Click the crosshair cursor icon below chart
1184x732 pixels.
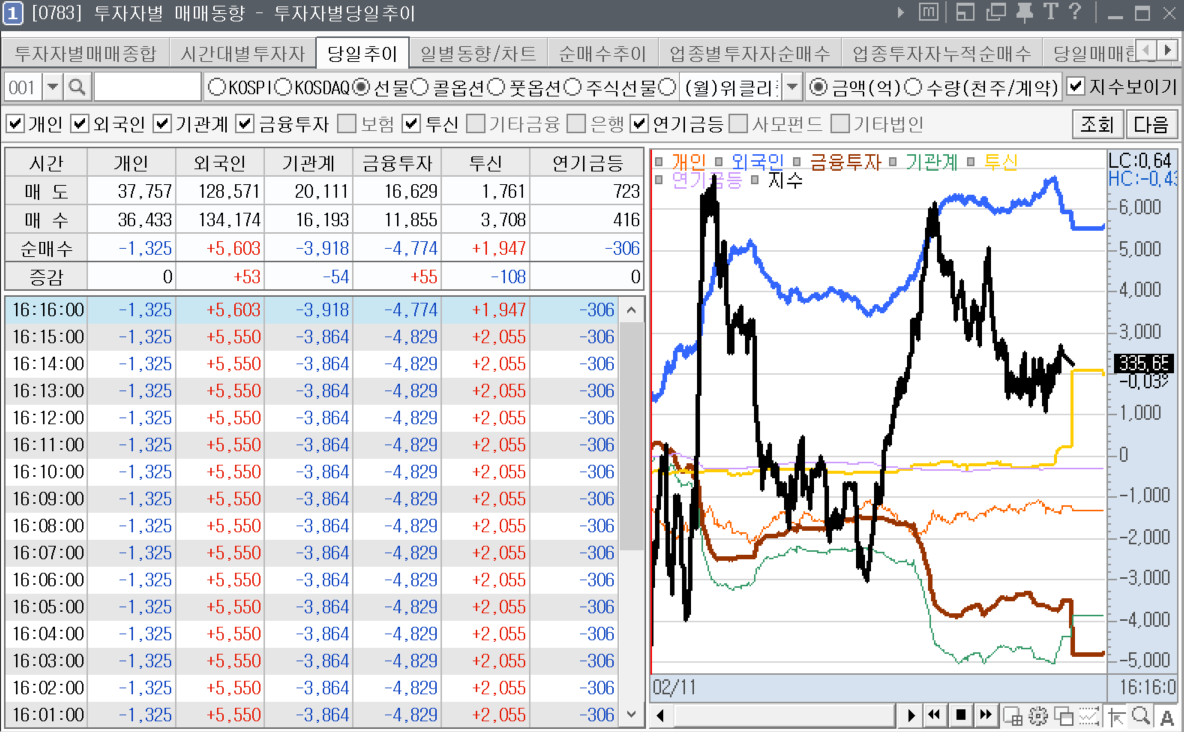(x=1116, y=715)
